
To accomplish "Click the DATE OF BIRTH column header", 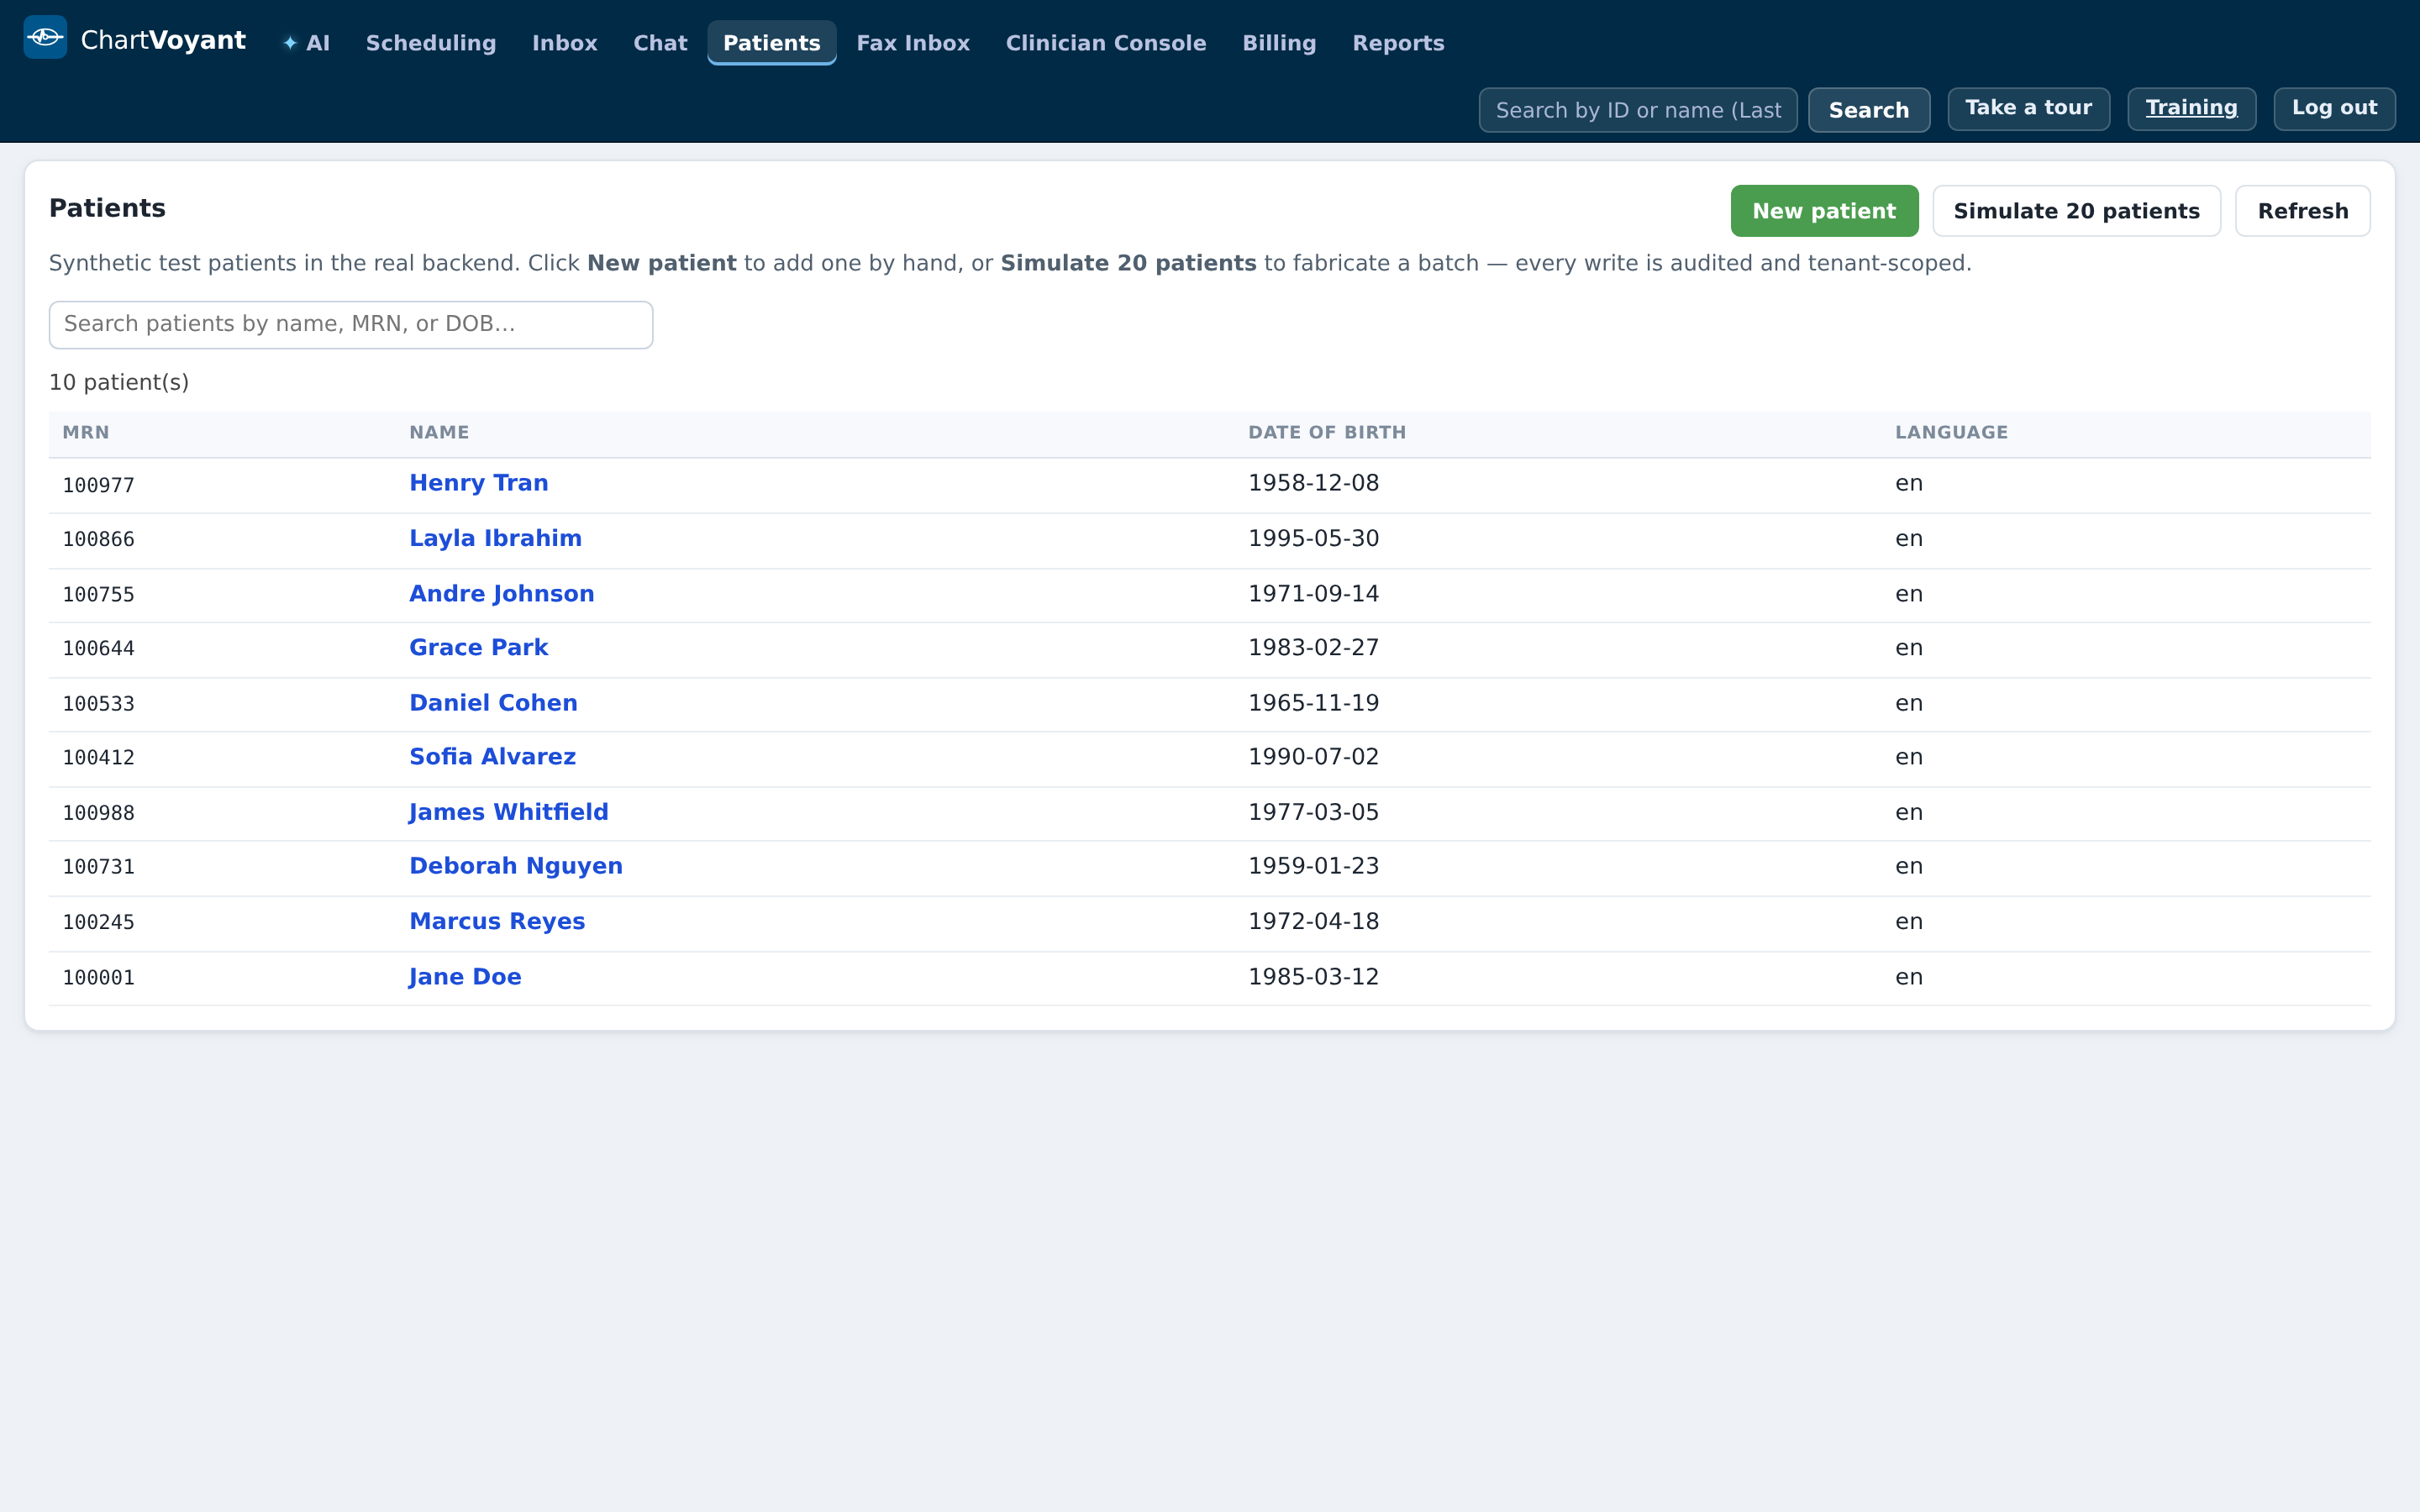I will (1327, 433).
